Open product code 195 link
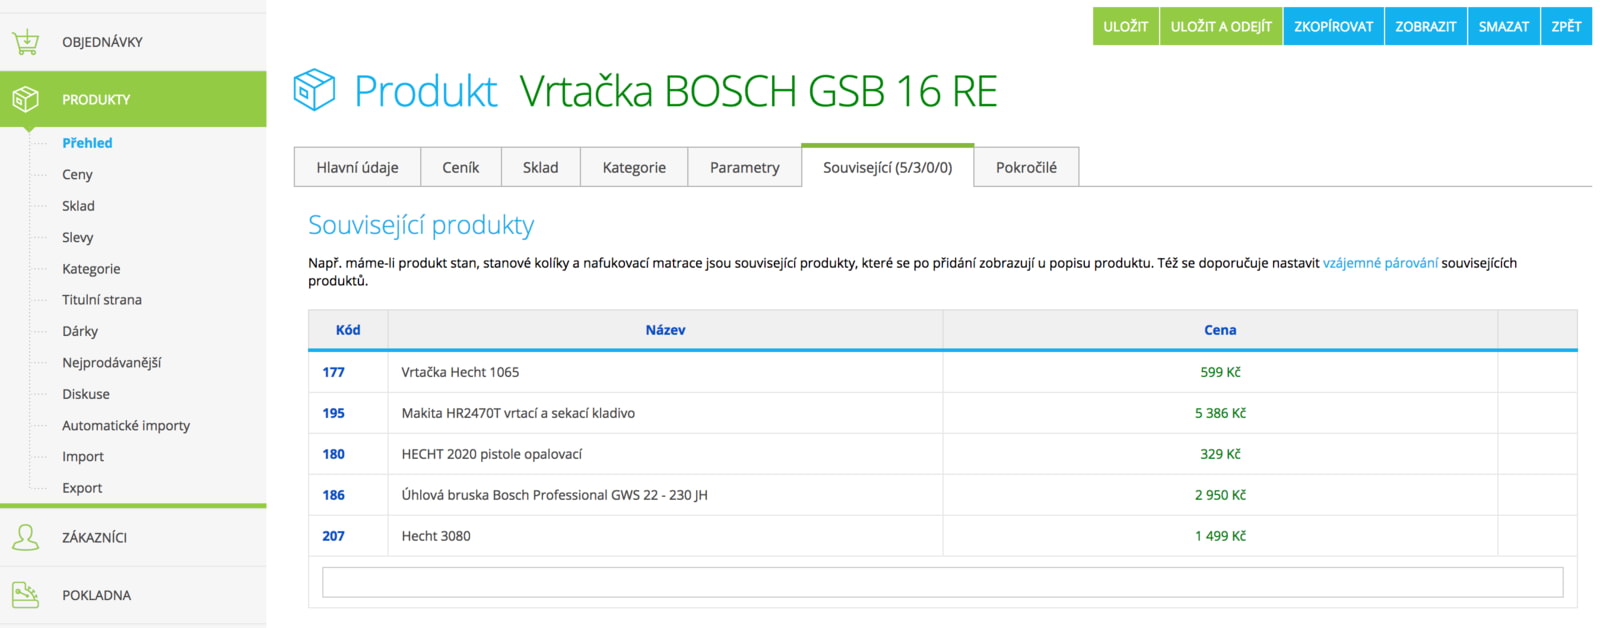The image size is (1600, 628). [333, 413]
